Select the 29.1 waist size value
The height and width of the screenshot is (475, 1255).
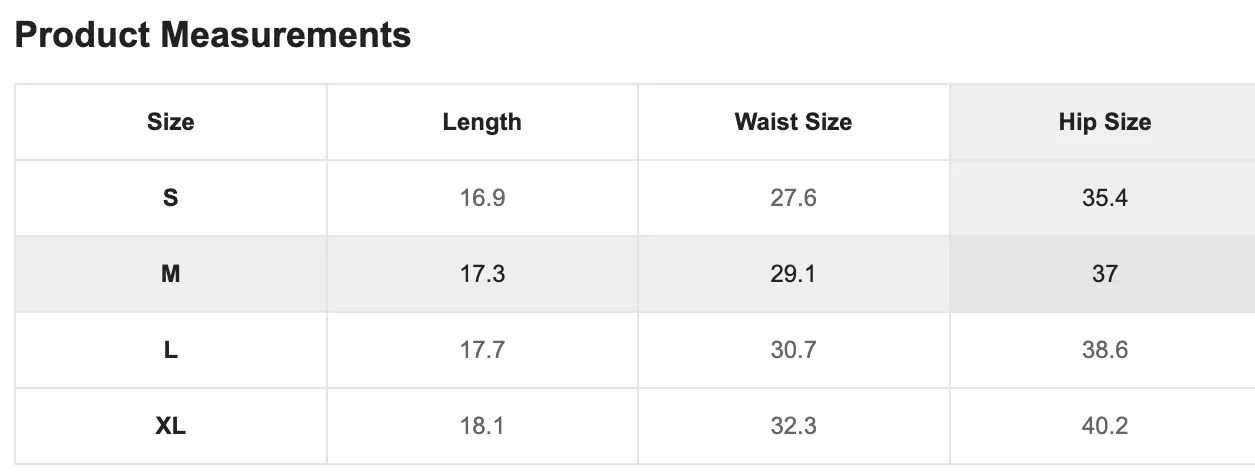(x=793, y=274)
